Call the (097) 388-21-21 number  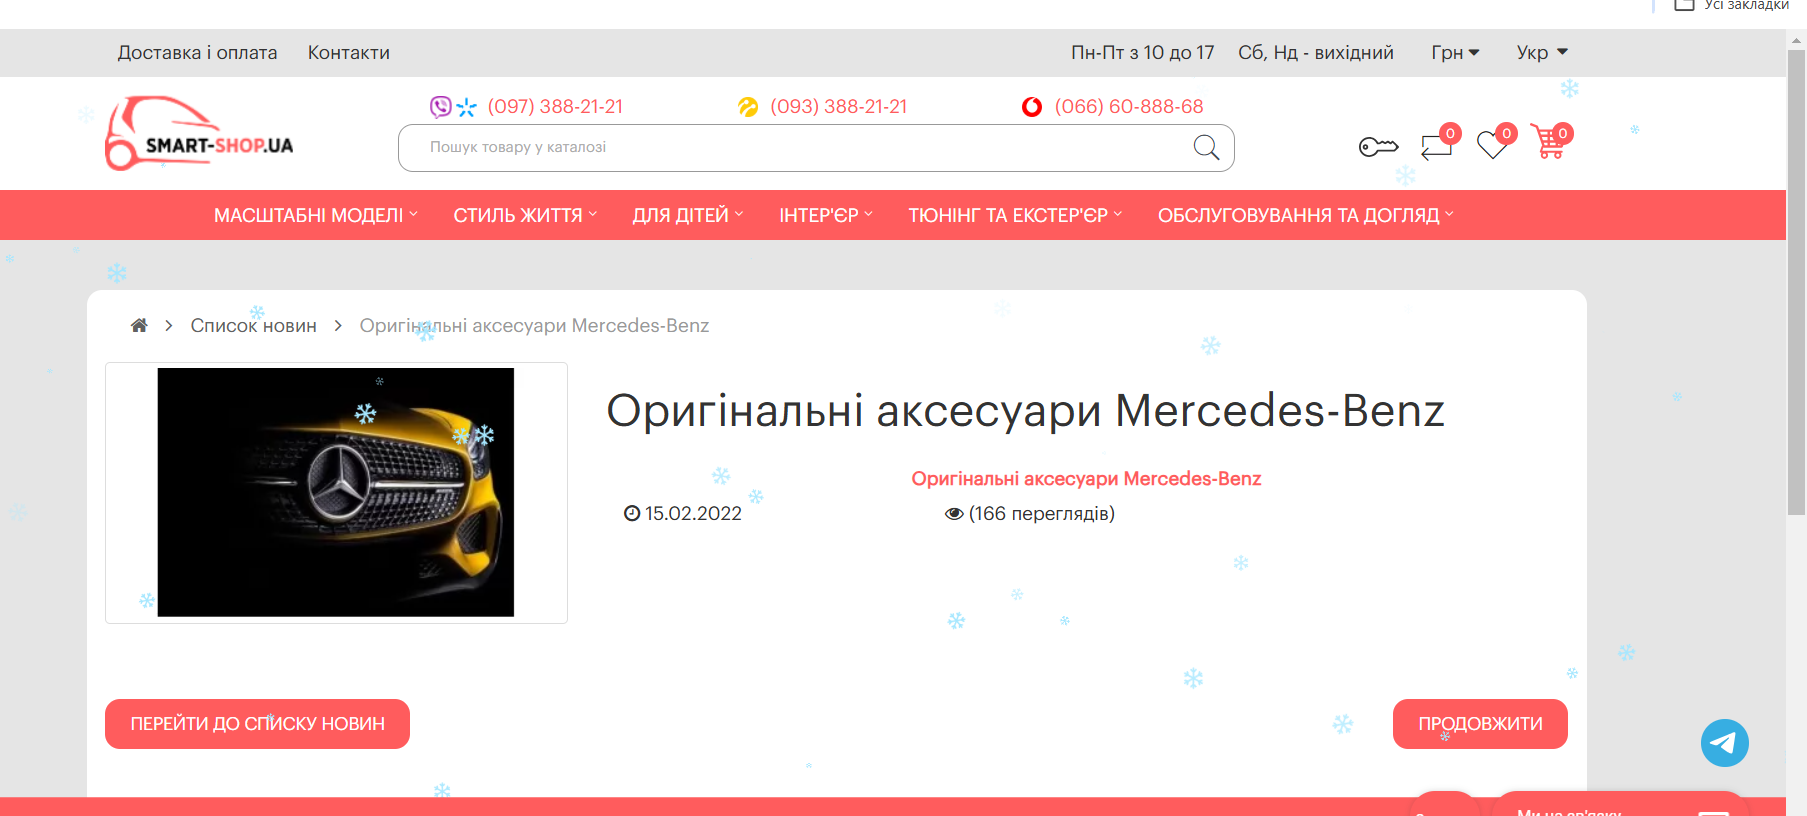[555, 107]
